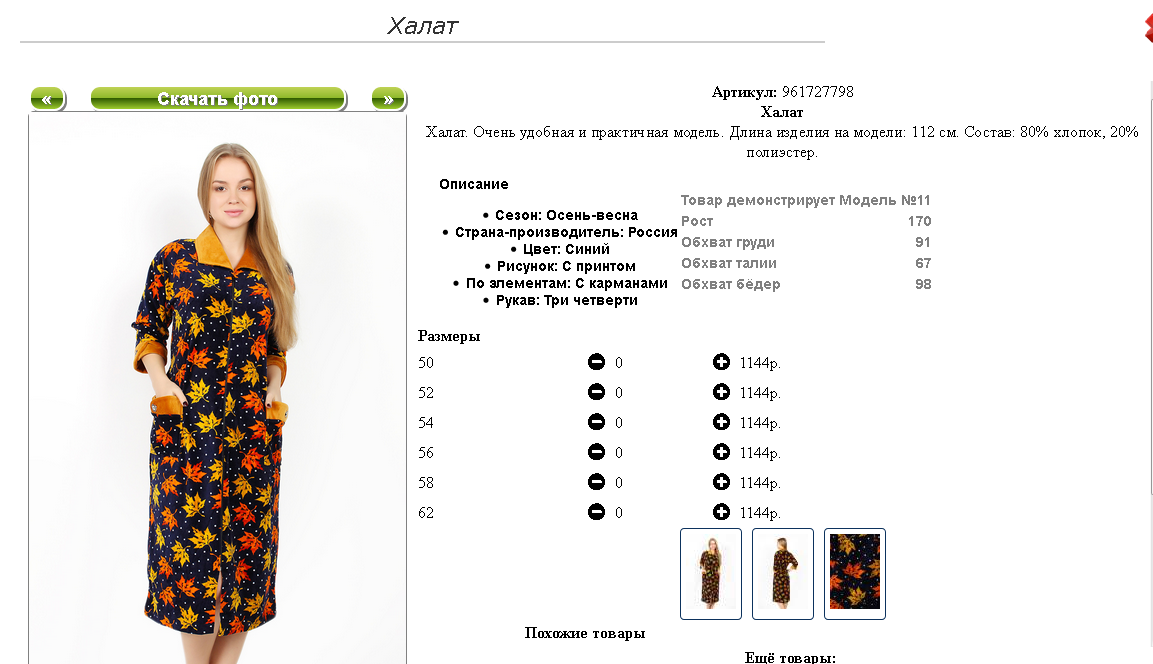This screenshot has width=1153, height=664.
Task: Increase quantity for size 62
Action: pos(721,512)
